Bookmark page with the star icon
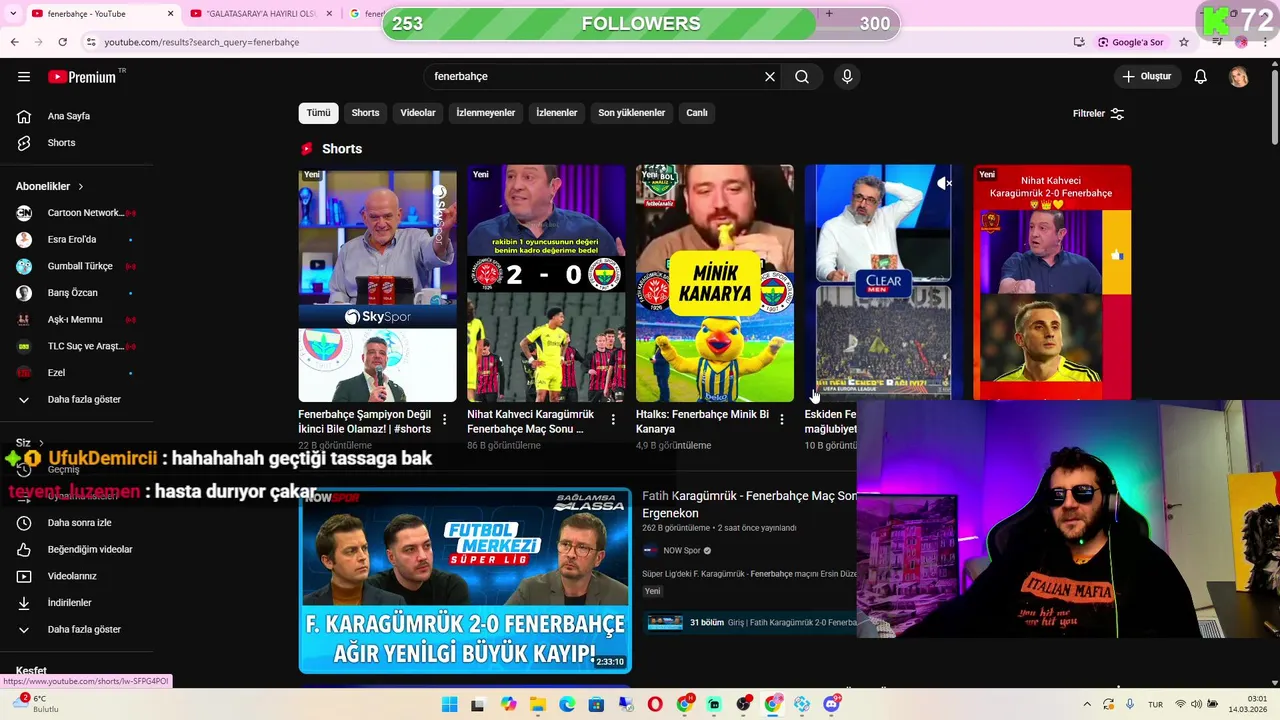1280x720 pixels. (1184, 42)
